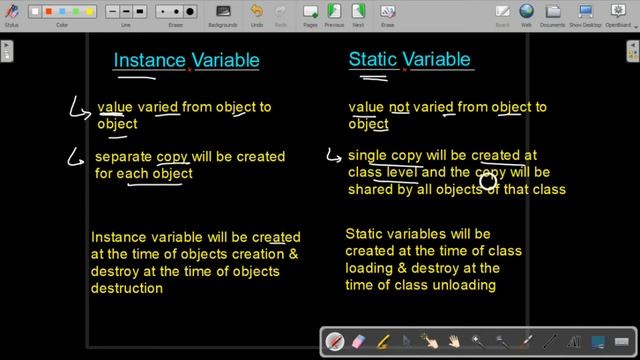Select the capture part of screen tool
Image resolution: width=640 pixels, height=360 pixels.
pyautogui.click(x=598, y=342)
